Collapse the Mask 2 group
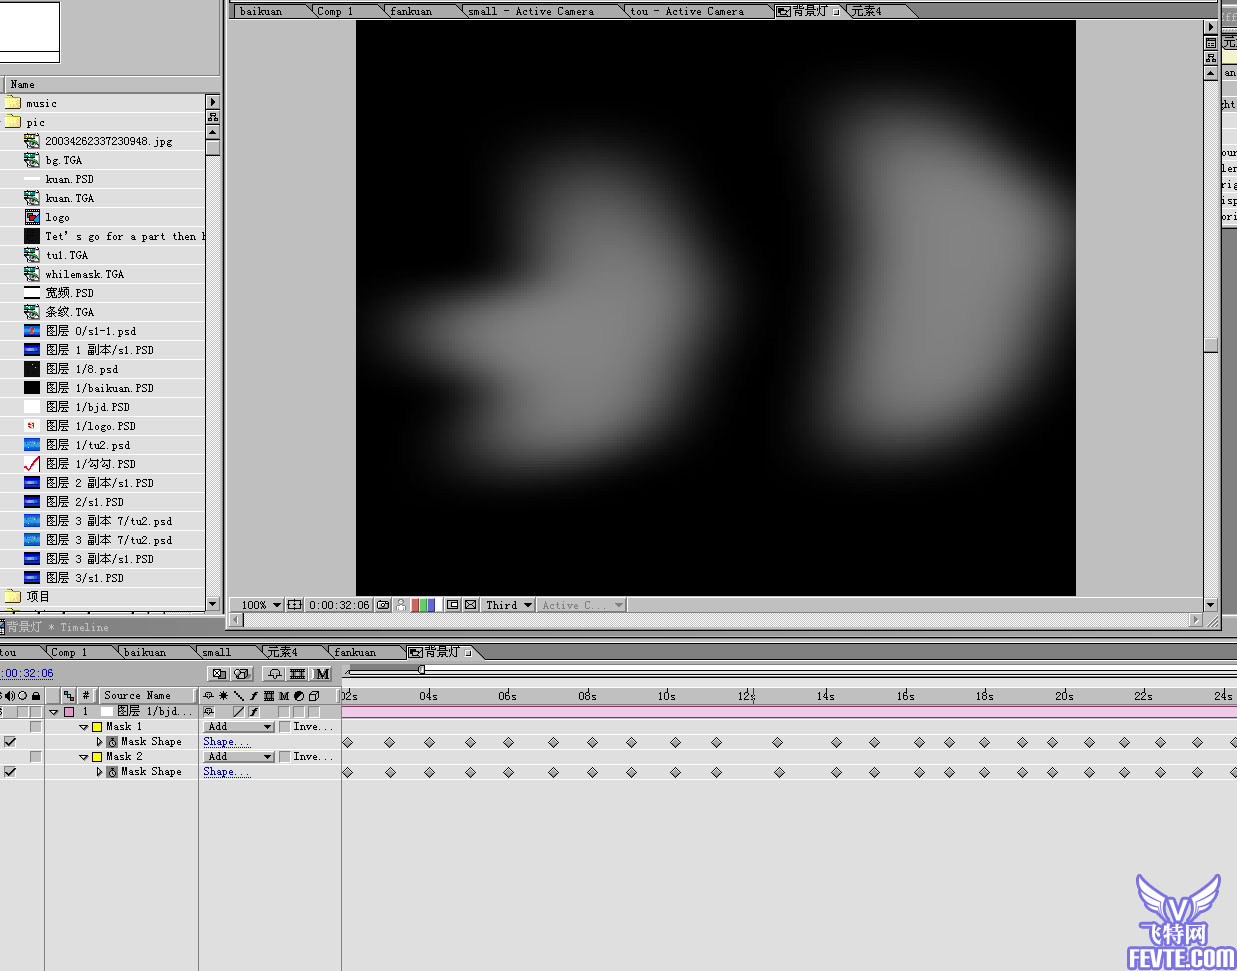The height and width of the screenshot is (971, 1237). coord(84,757)
